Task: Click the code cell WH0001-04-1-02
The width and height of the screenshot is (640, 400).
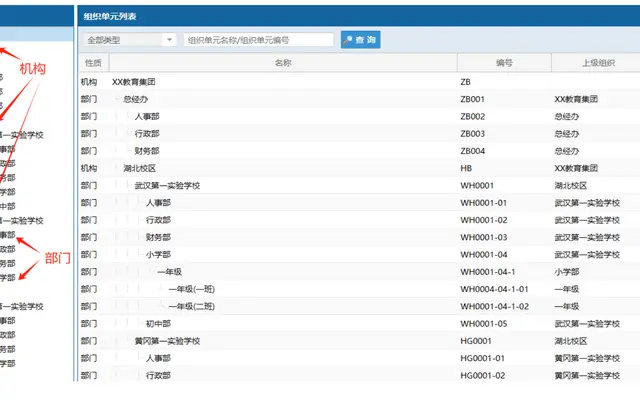Action: (x=495, y=306)
